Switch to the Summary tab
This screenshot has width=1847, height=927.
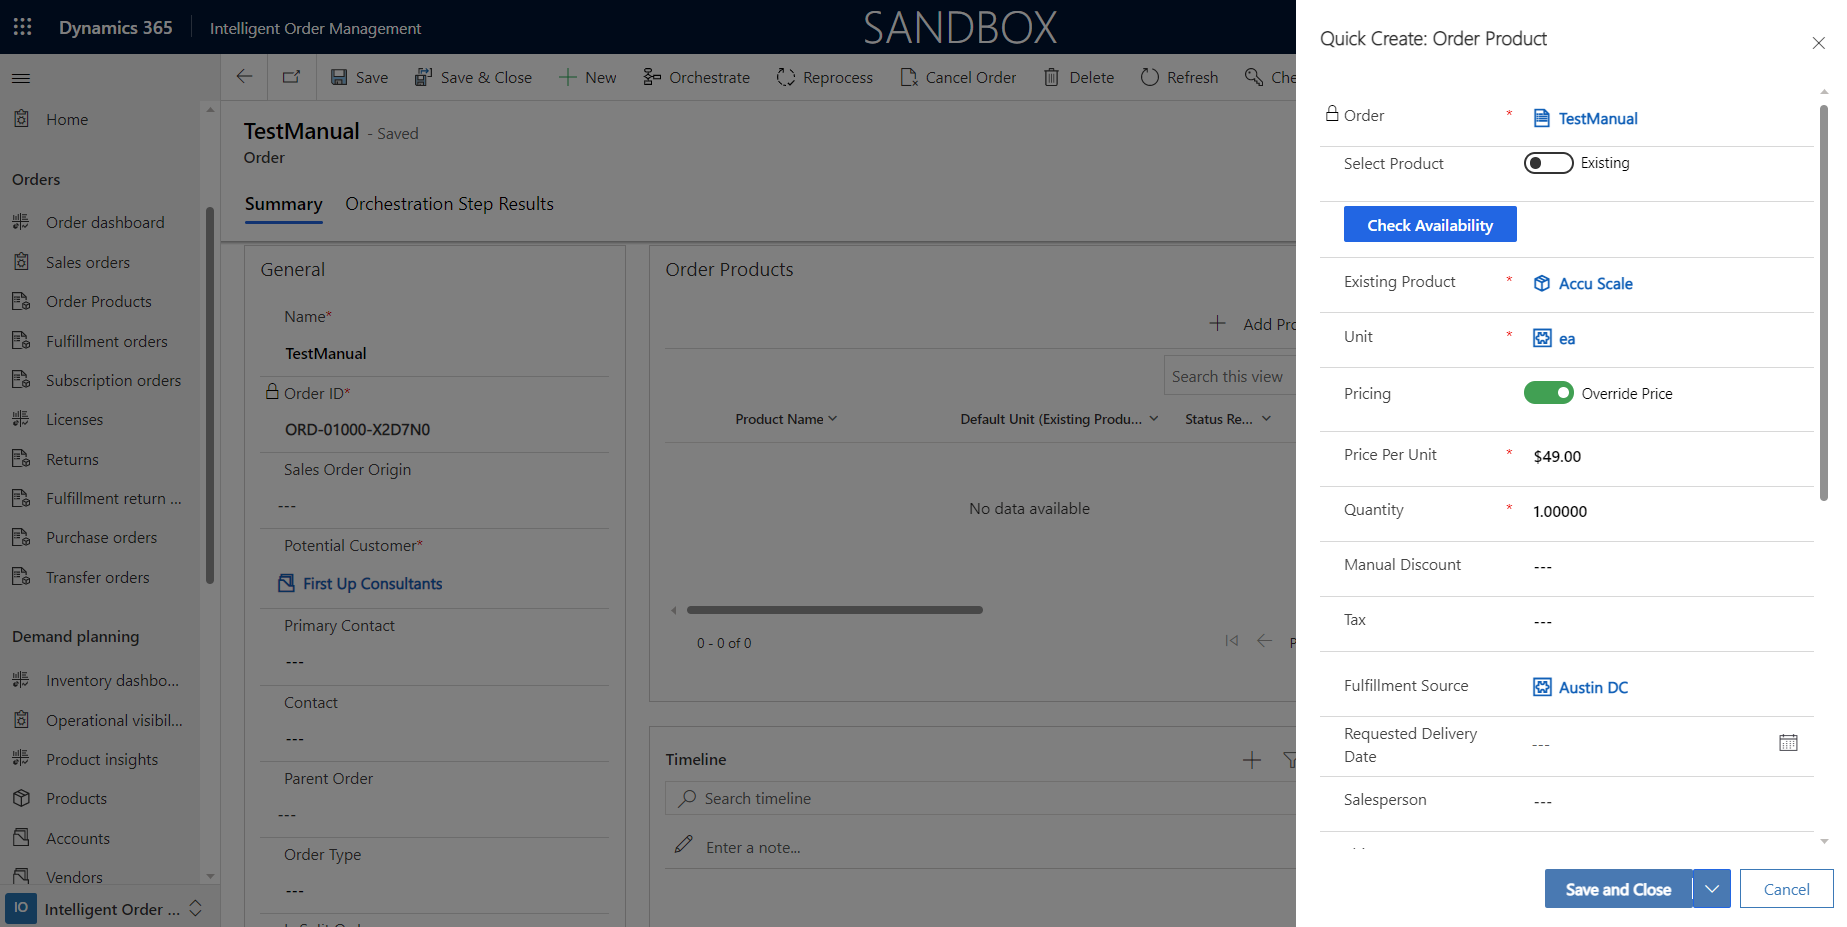283,204
